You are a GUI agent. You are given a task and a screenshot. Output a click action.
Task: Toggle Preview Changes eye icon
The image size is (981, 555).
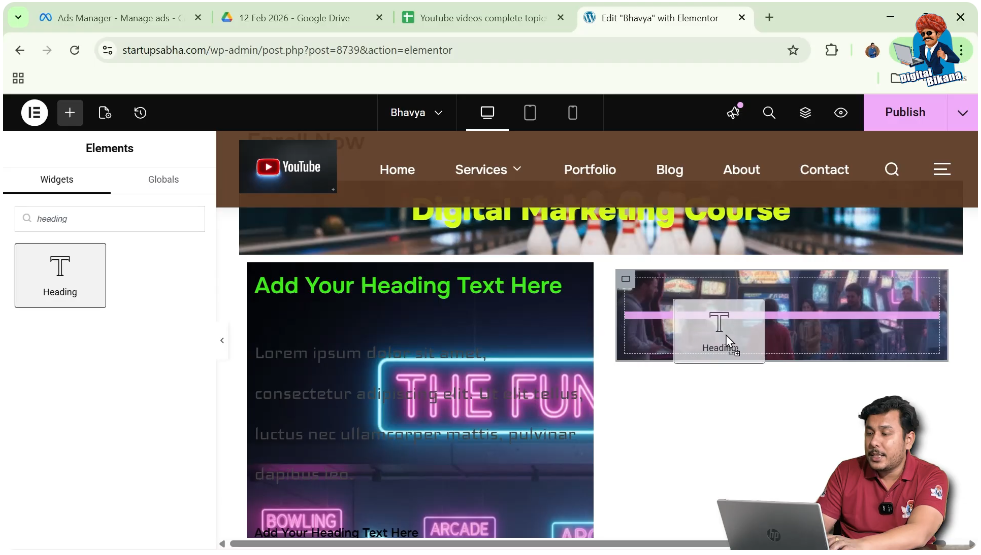pos(841,113)
